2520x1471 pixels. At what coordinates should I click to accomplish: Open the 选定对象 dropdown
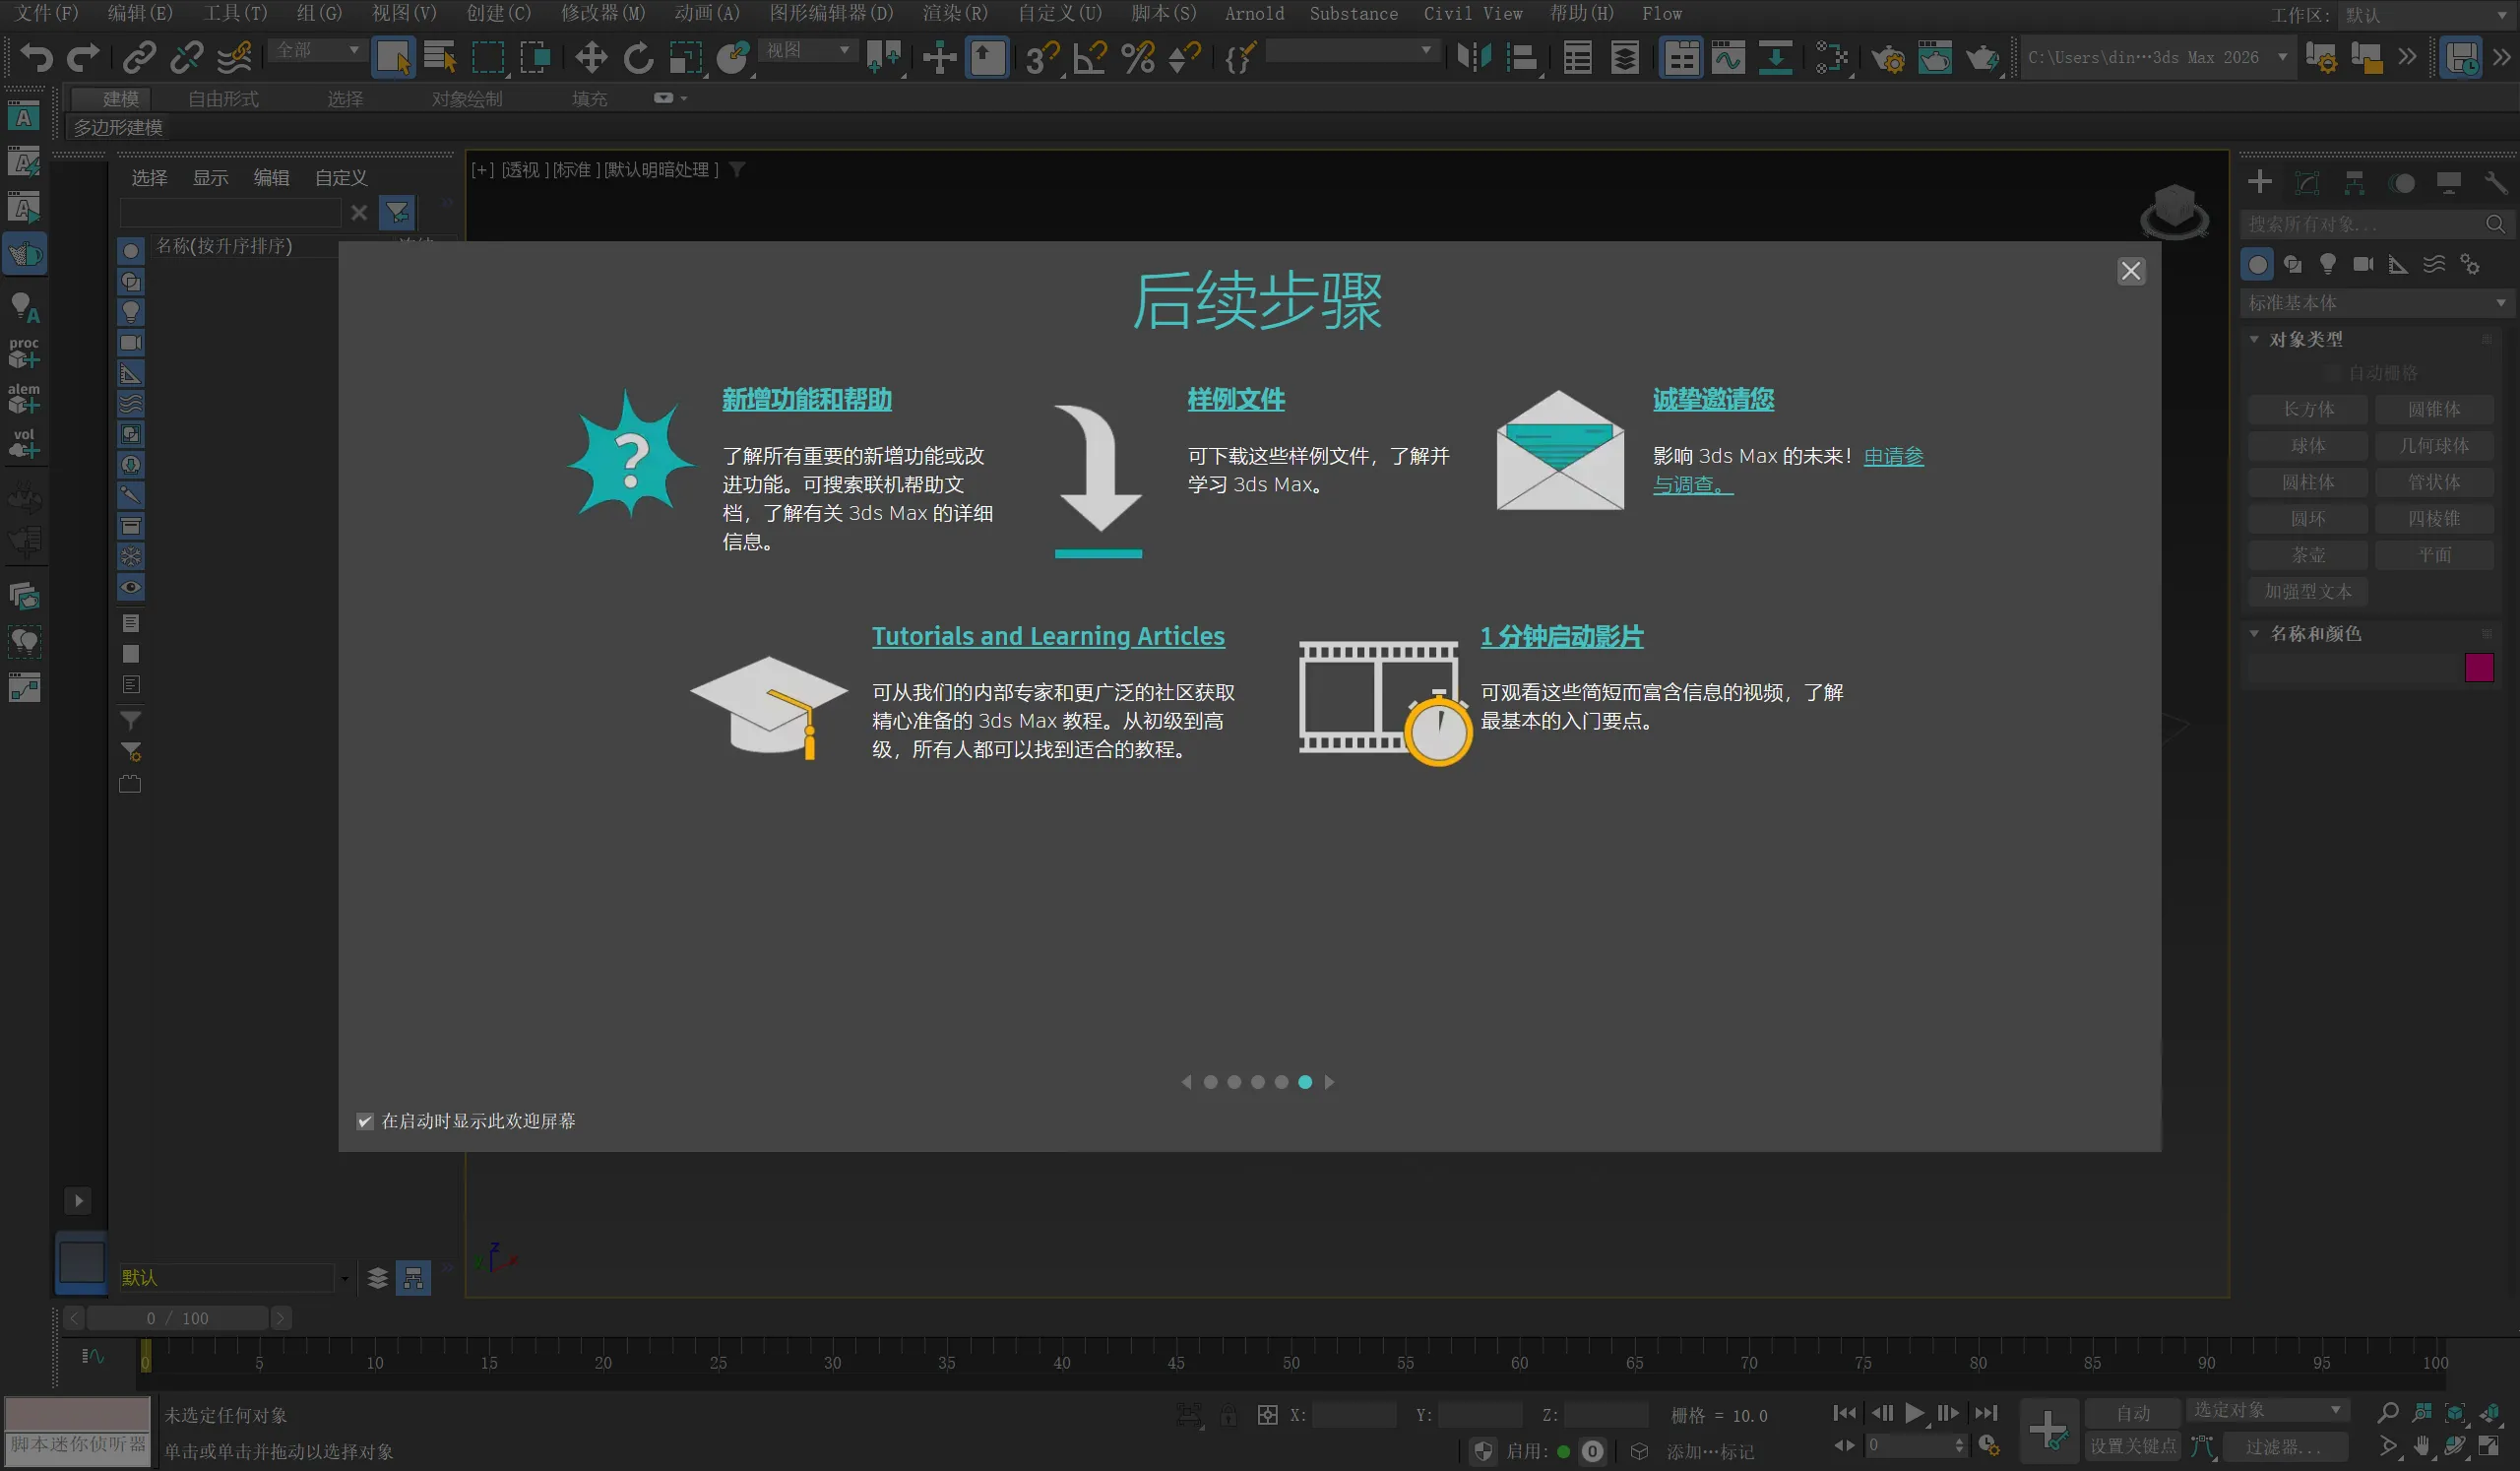(x=2265, y=1409)
